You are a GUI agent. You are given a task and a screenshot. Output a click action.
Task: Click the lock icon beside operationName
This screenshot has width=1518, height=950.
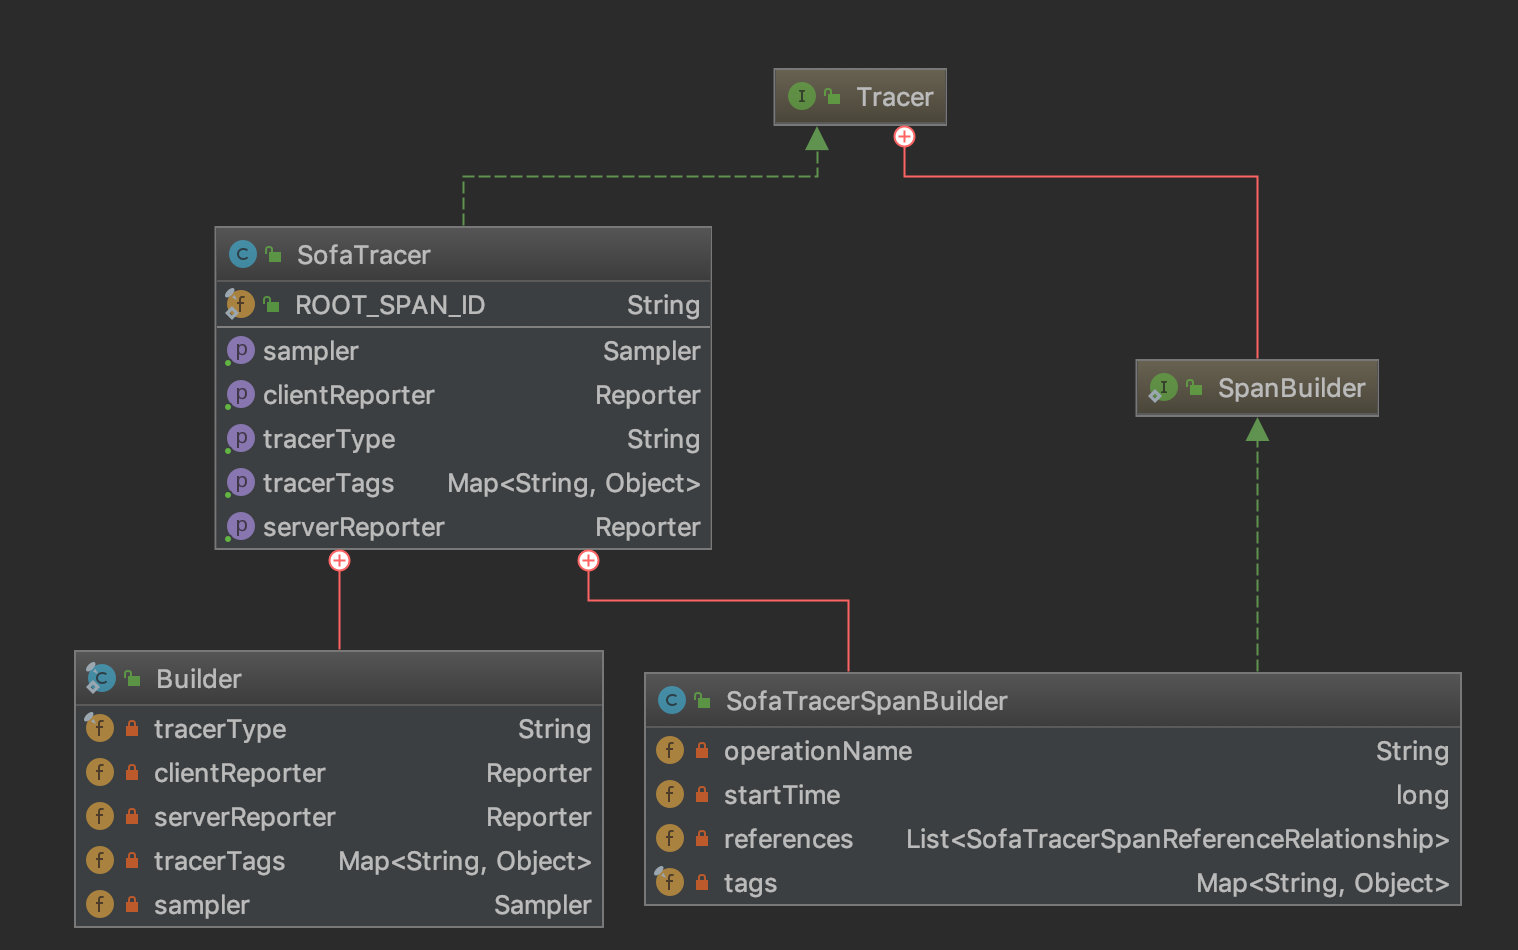(702, 751)
